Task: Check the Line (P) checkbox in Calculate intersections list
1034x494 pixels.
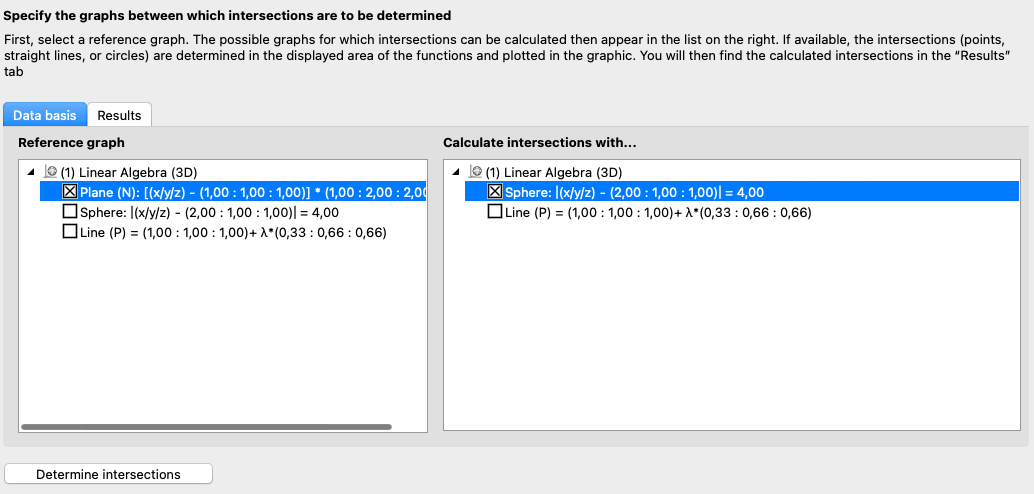Action: pyautogui.click(x=494, y=212)
